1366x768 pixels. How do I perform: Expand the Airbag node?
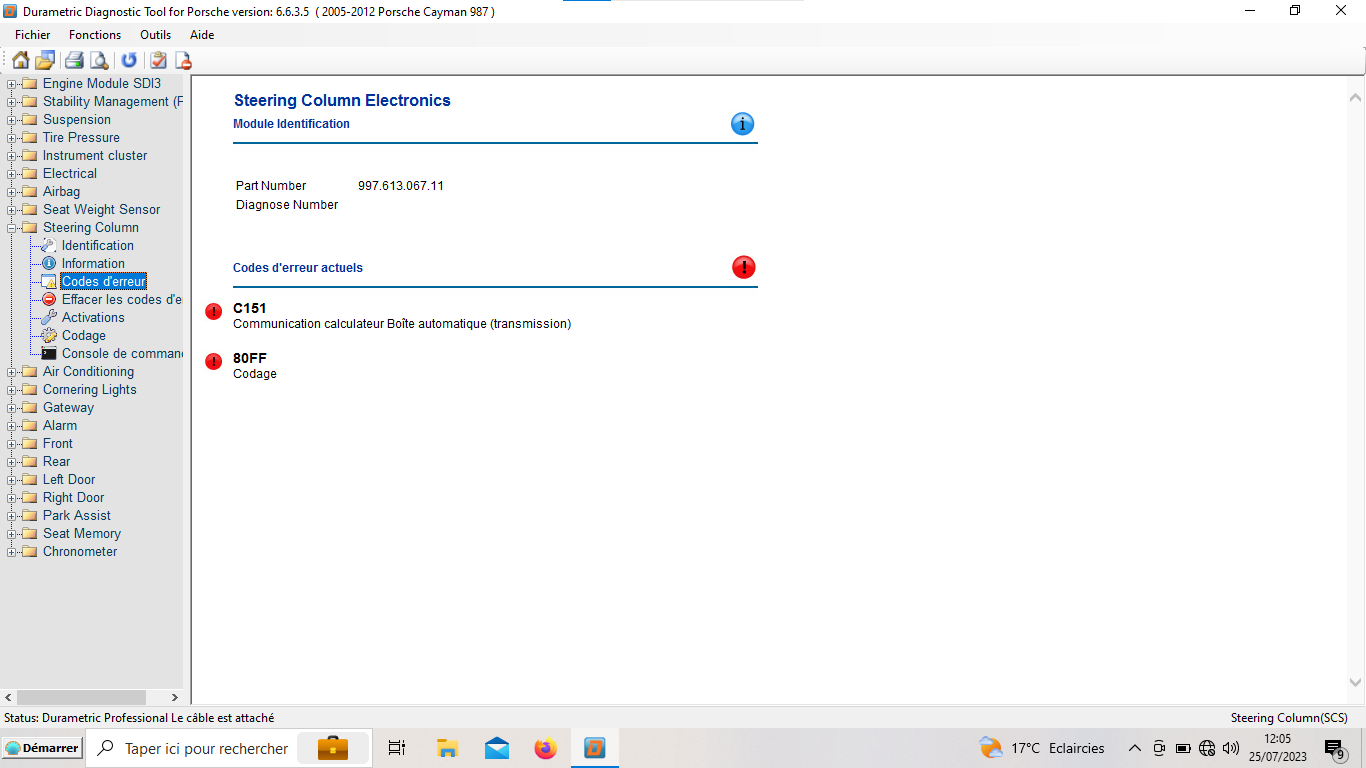click(x=12, y=192)
